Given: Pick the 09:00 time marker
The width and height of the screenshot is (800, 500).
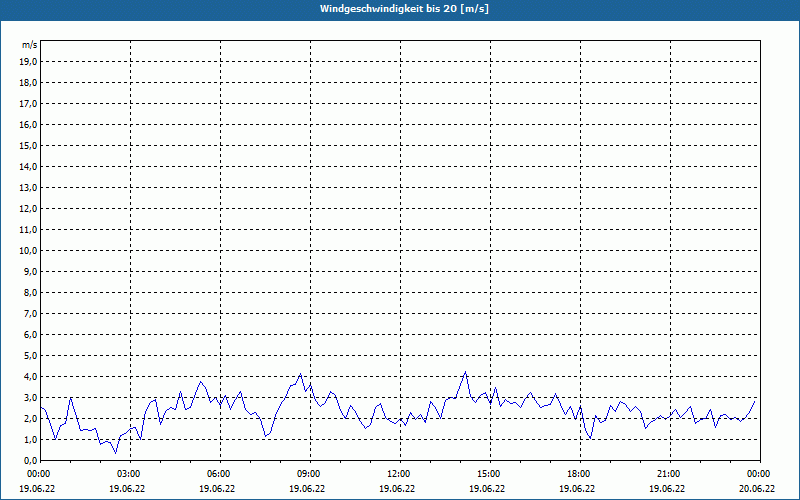Looking at the screenshot, I should pyautogui.click(x=309, y=474).
